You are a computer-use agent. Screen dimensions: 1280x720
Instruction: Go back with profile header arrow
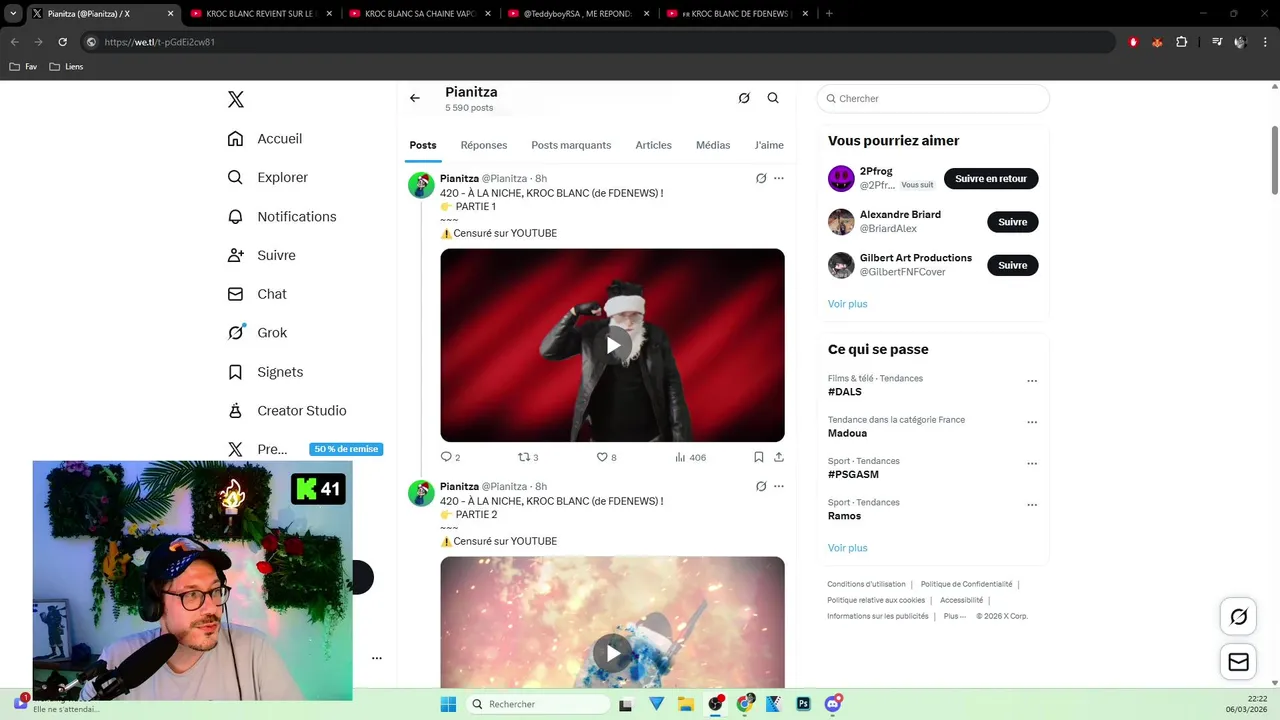pyautogui.click(x=415, y=98)
